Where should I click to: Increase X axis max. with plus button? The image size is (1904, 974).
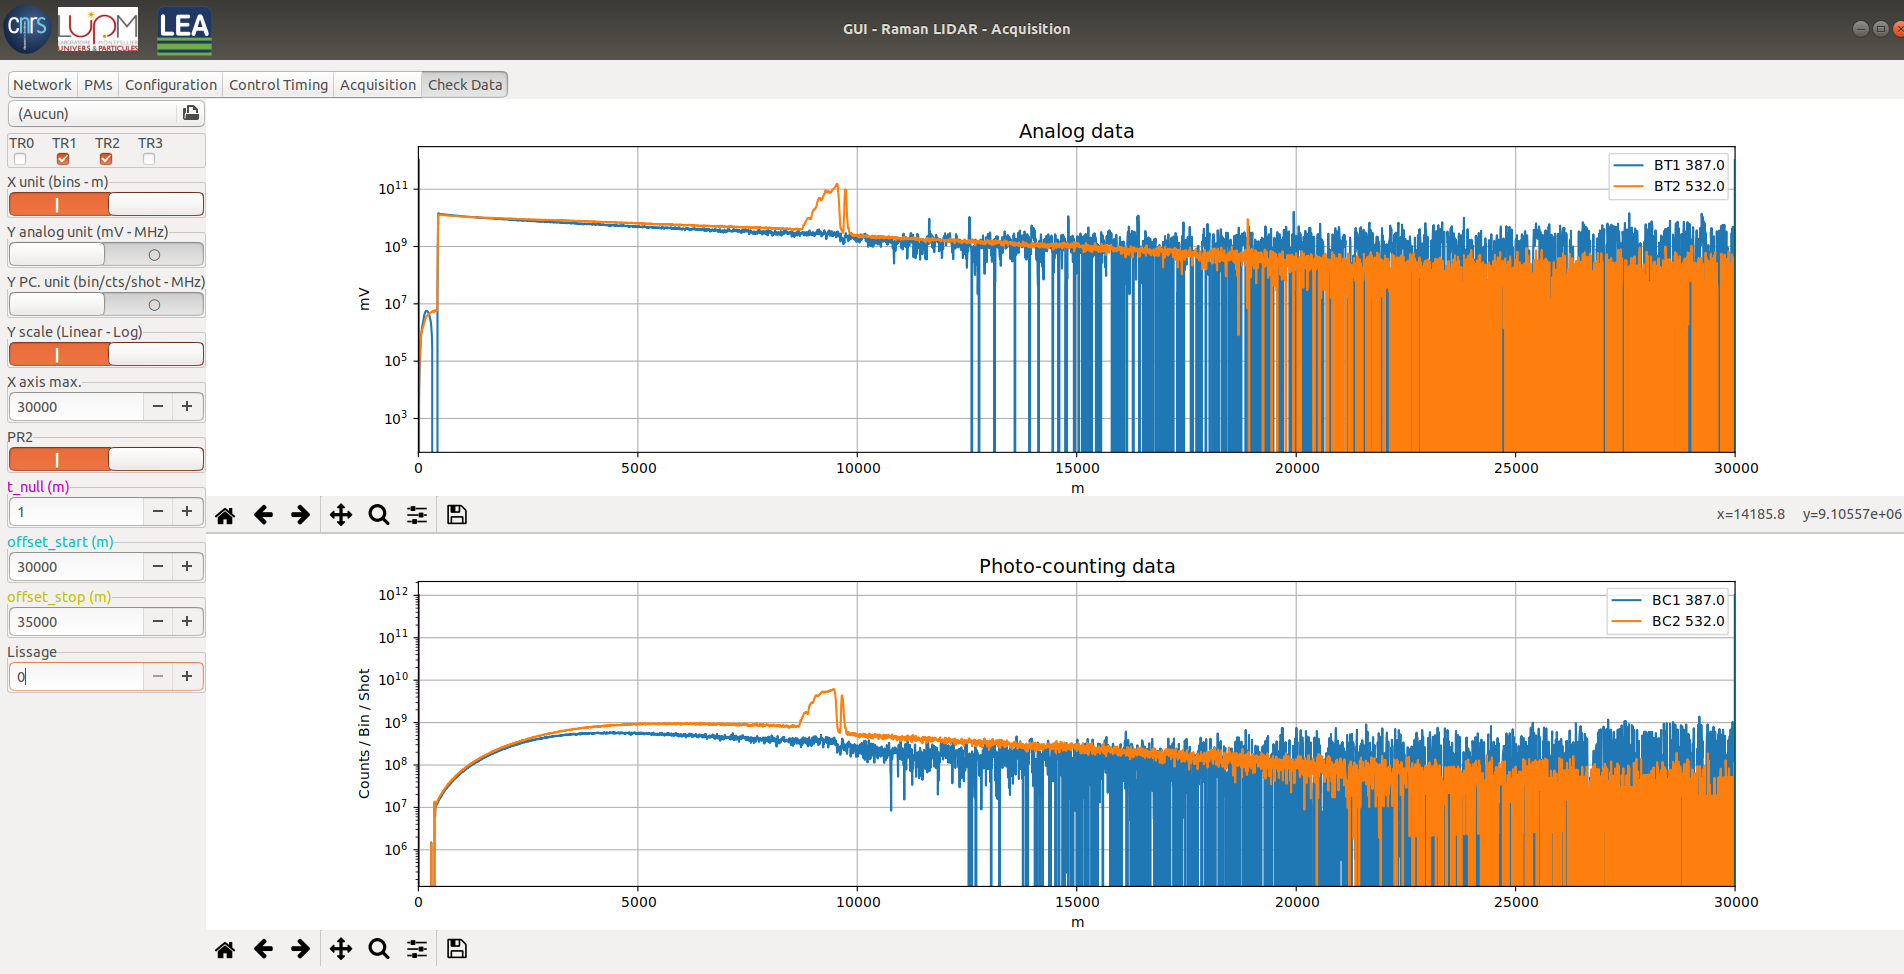click(x=187, y=406)
